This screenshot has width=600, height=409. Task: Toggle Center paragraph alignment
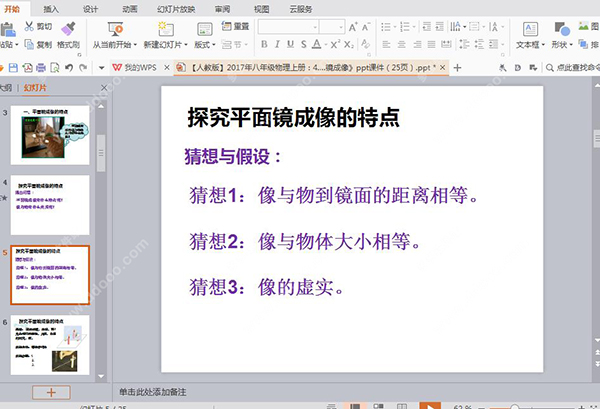(401, 44)
